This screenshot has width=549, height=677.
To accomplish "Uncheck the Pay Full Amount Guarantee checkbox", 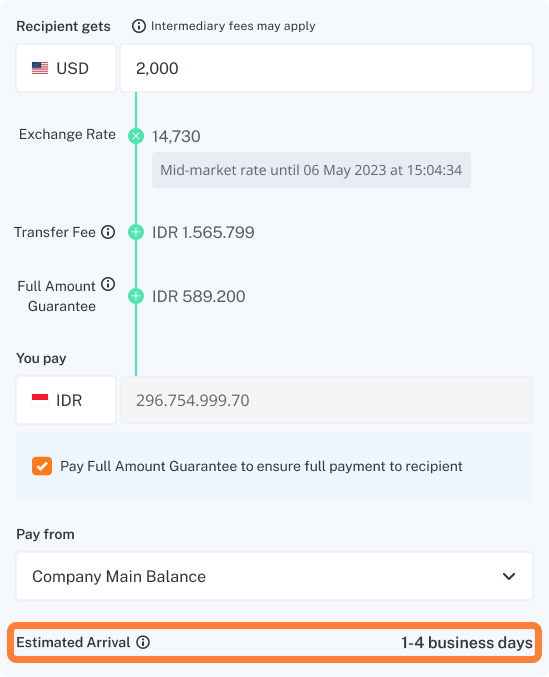I will [42, 466].
